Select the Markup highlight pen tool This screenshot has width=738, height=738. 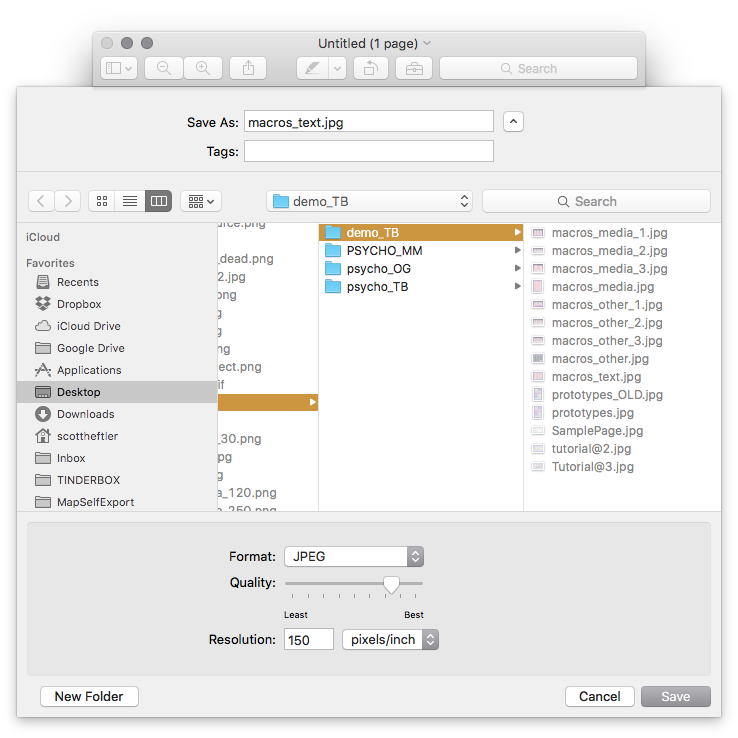(312, 69)
